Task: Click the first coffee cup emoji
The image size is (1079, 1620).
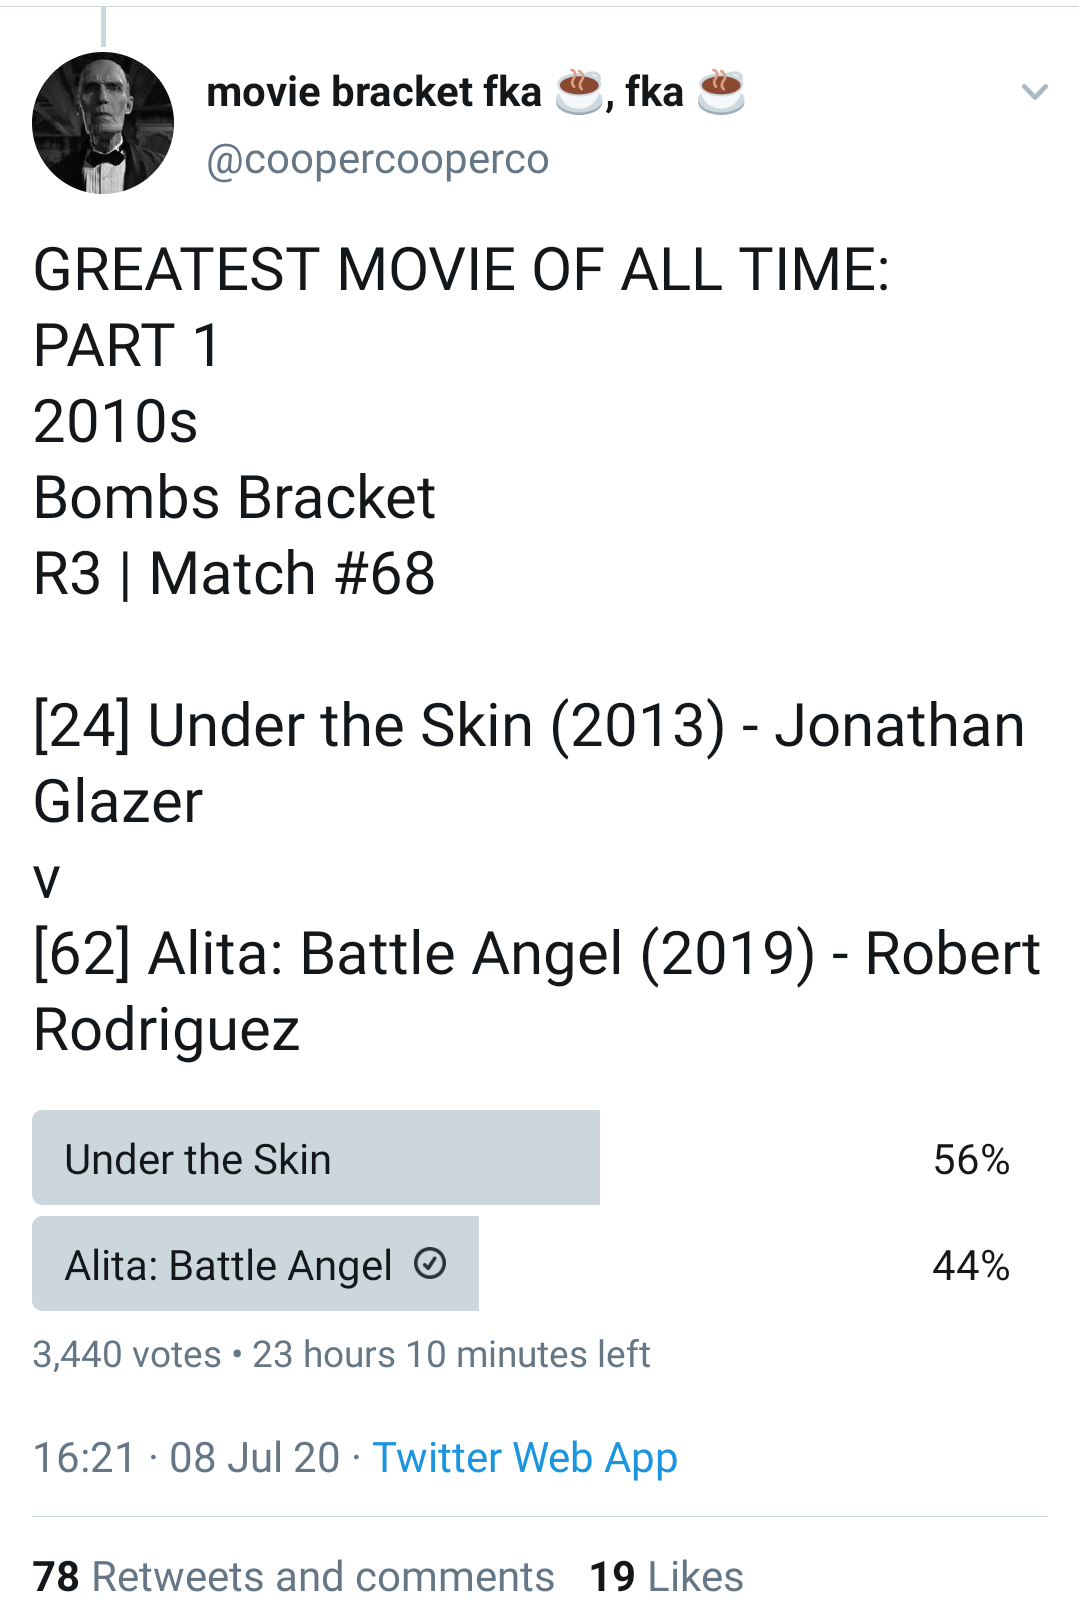Action: pyautogui.click(x=579, y=92)
